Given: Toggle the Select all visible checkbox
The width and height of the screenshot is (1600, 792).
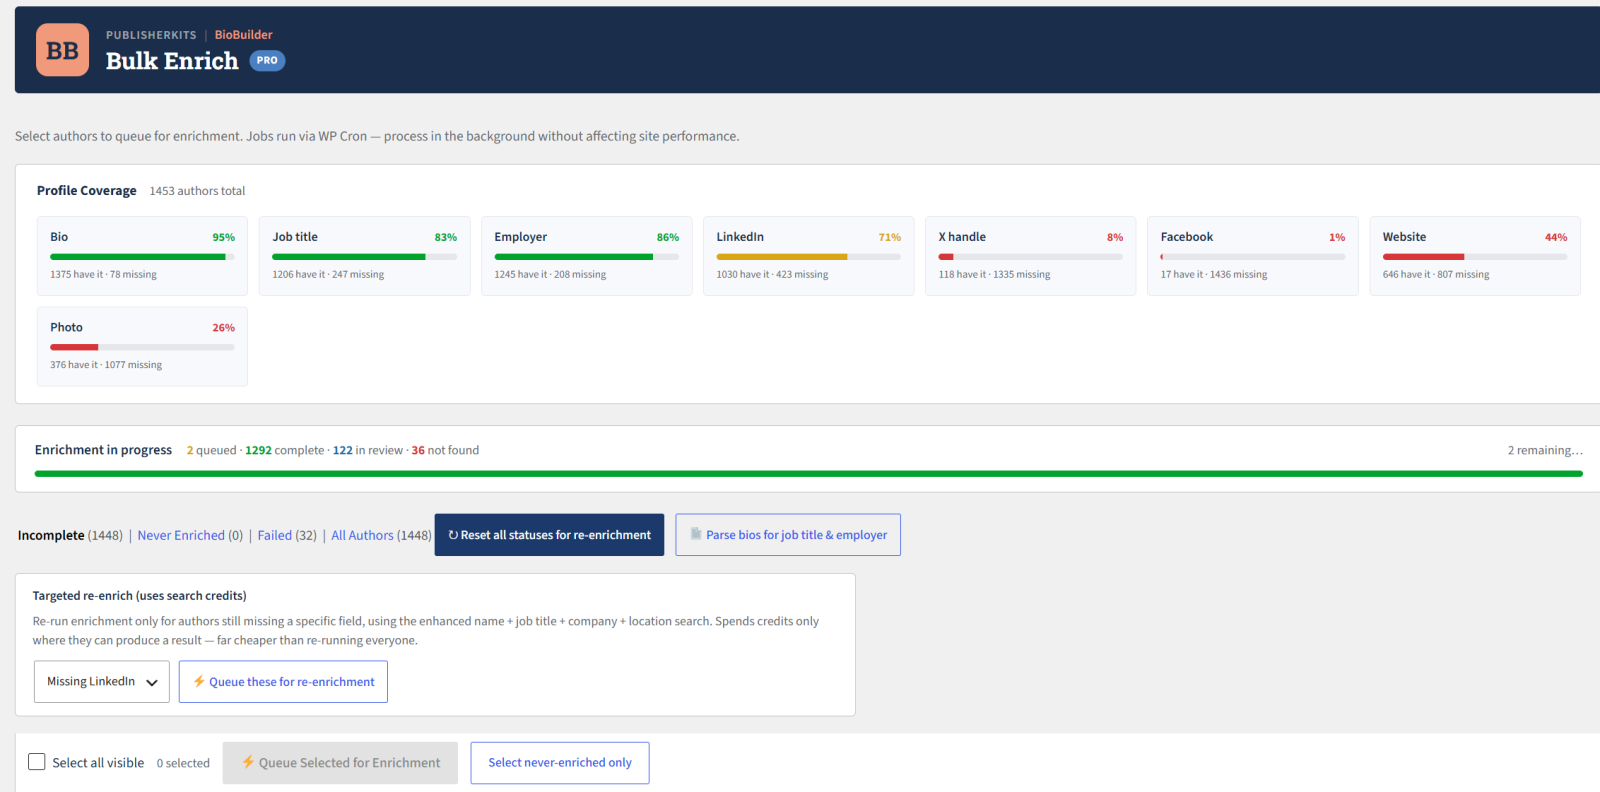Looking at the screenshot, I should click(x=37, y=762).
